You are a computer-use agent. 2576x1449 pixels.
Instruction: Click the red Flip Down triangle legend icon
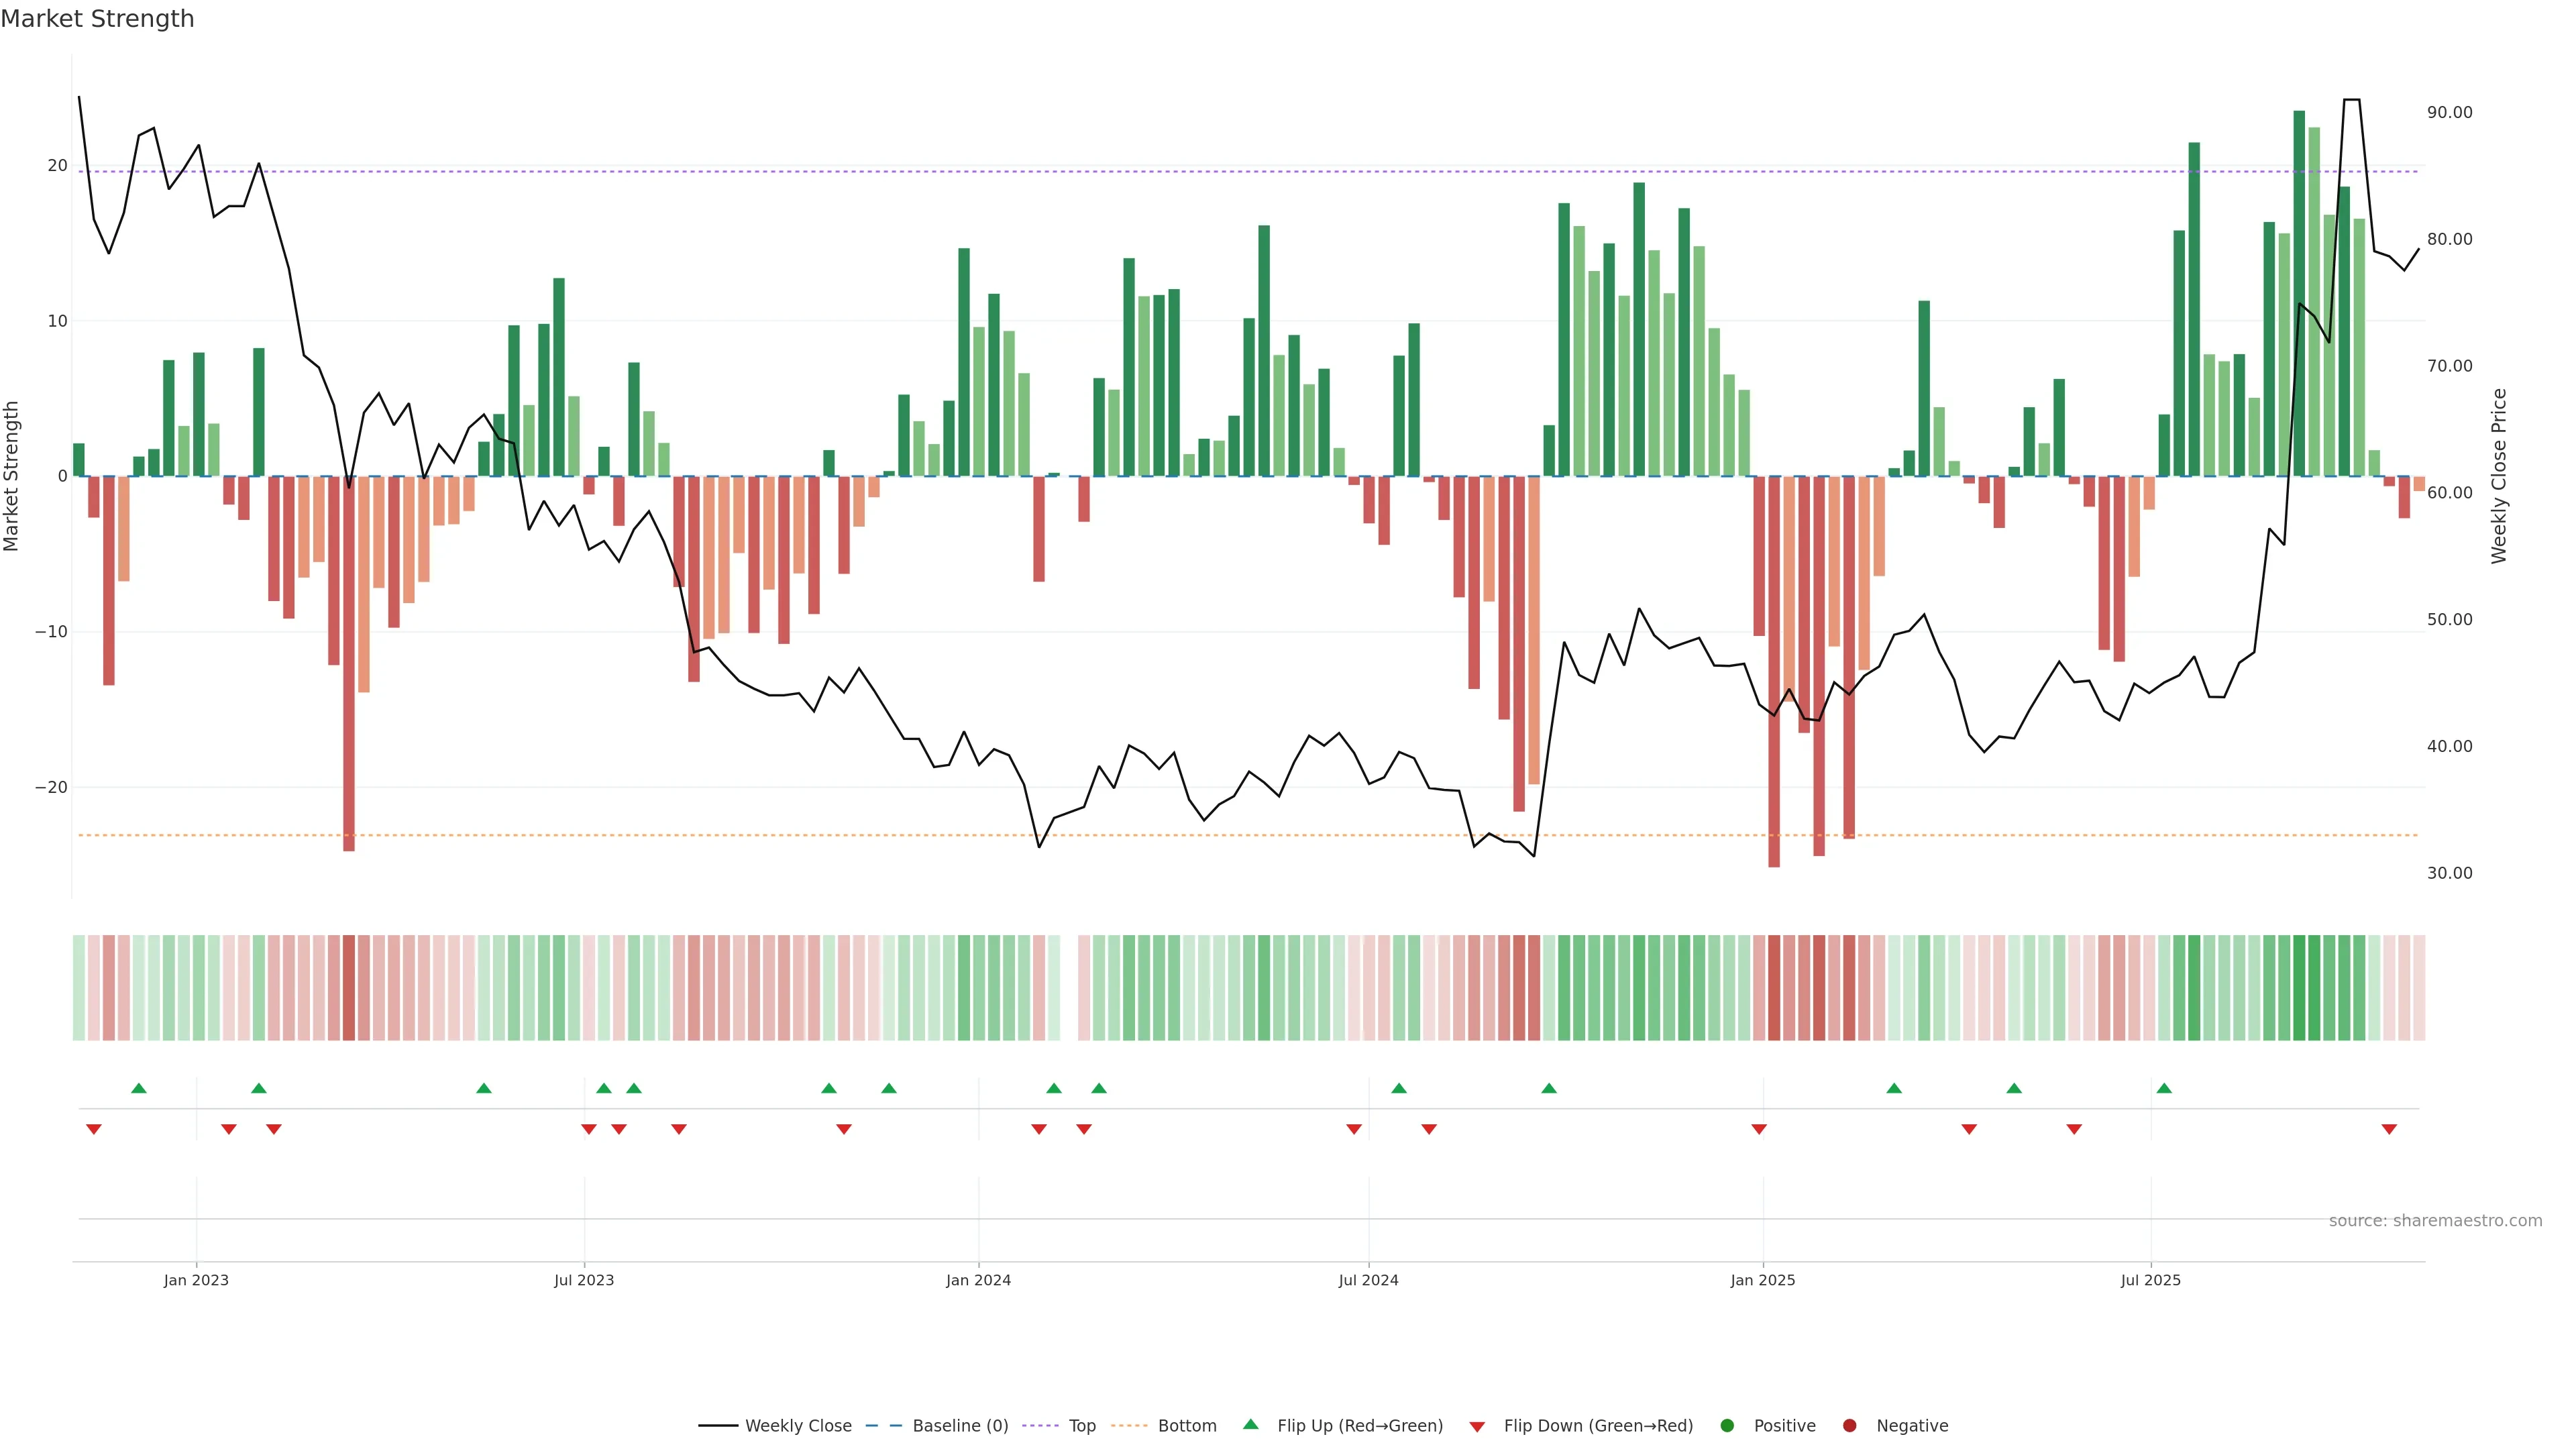click(1477, 1426)
